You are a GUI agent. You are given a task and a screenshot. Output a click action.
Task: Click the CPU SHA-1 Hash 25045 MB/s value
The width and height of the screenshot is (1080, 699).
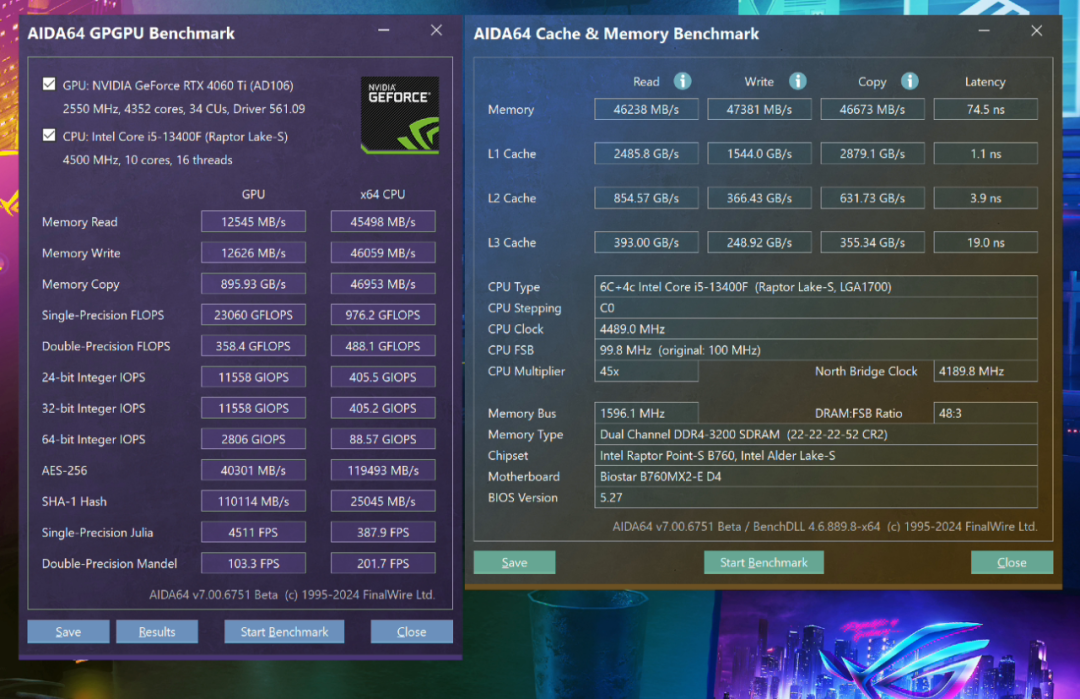(383, 501)
